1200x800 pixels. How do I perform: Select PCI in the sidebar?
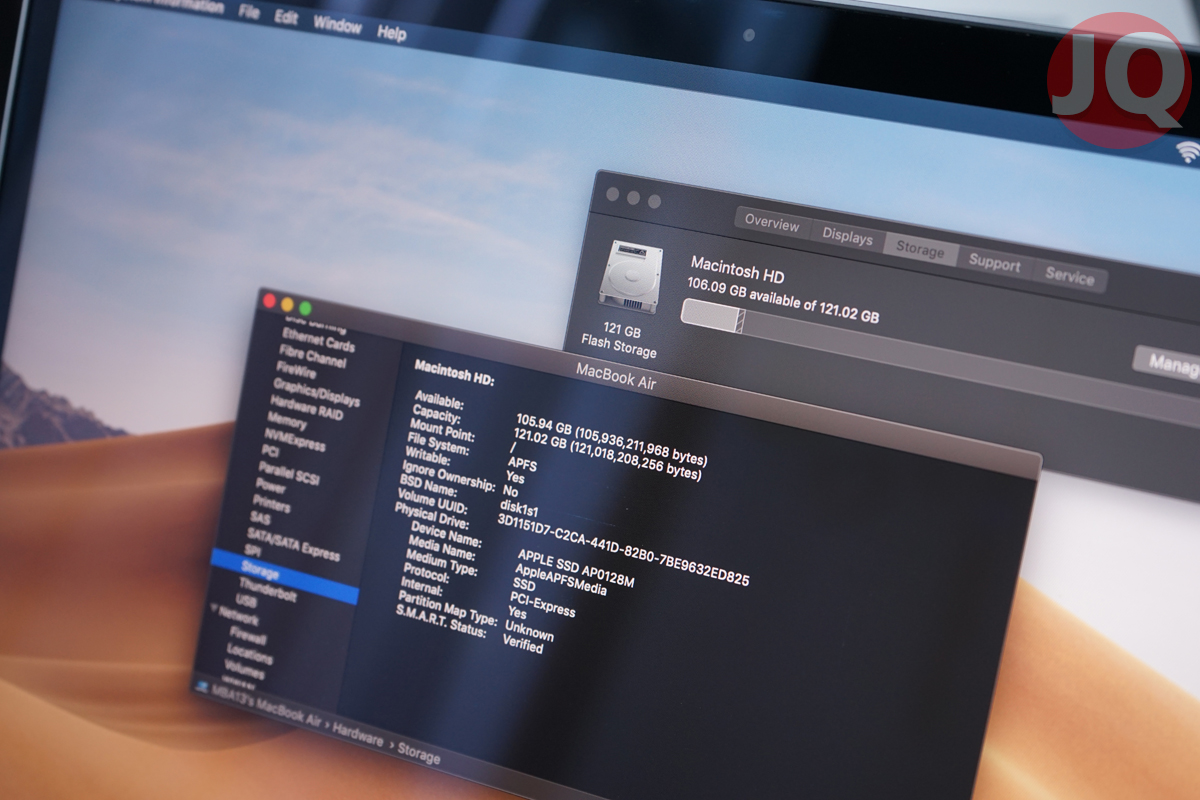(x=270, y=451)
